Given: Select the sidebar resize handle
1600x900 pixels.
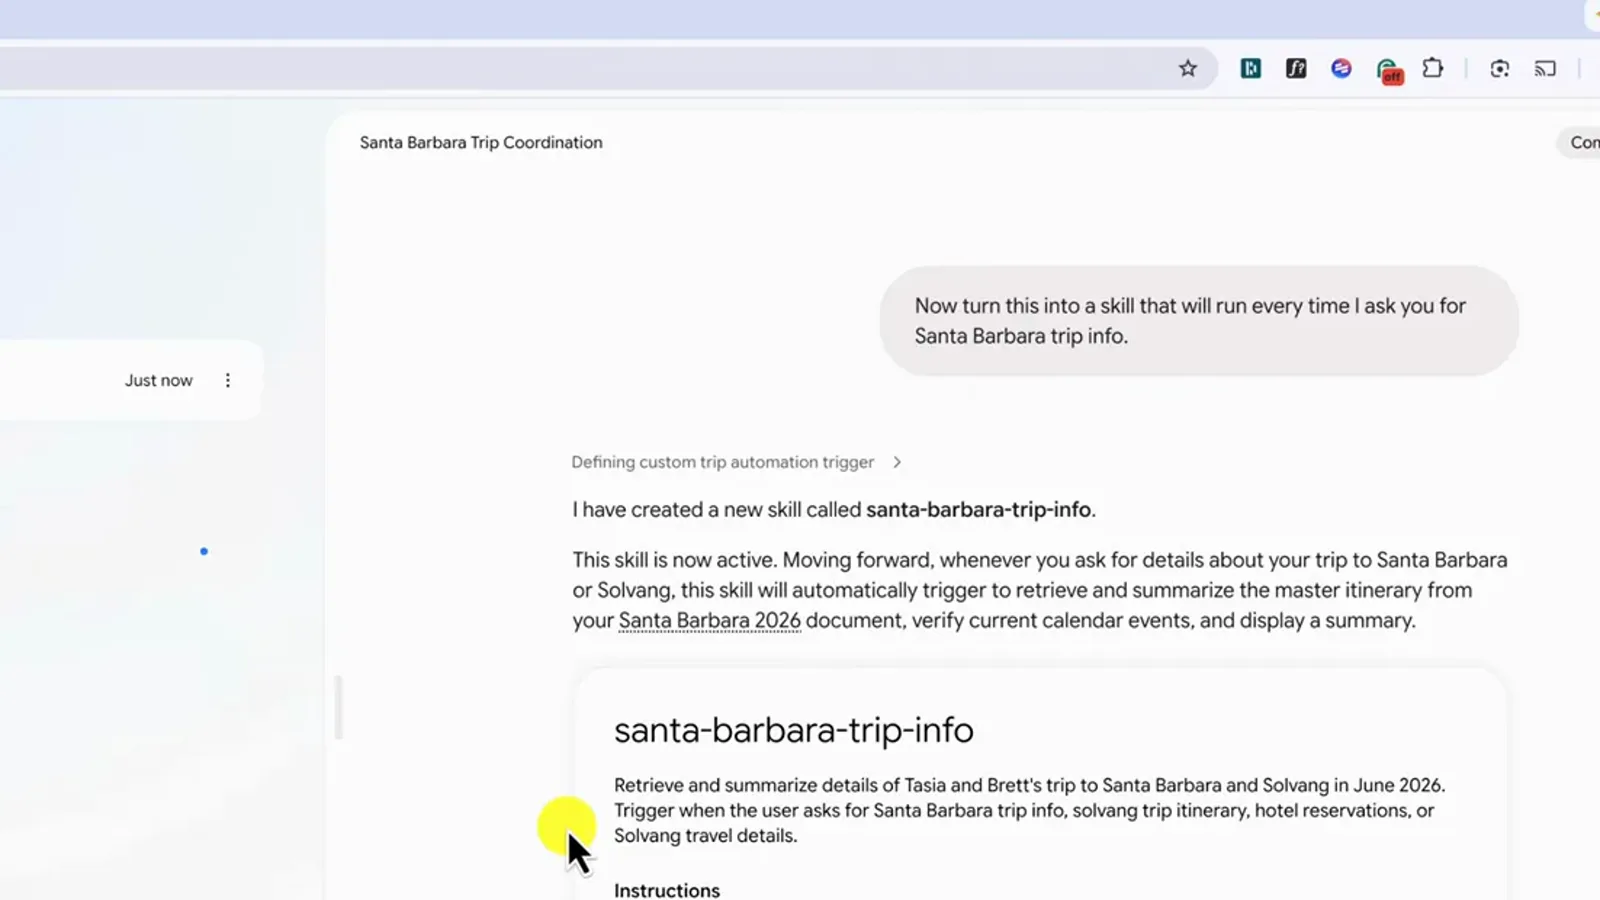Looking at the screenshot, I should tap(339, 707).
